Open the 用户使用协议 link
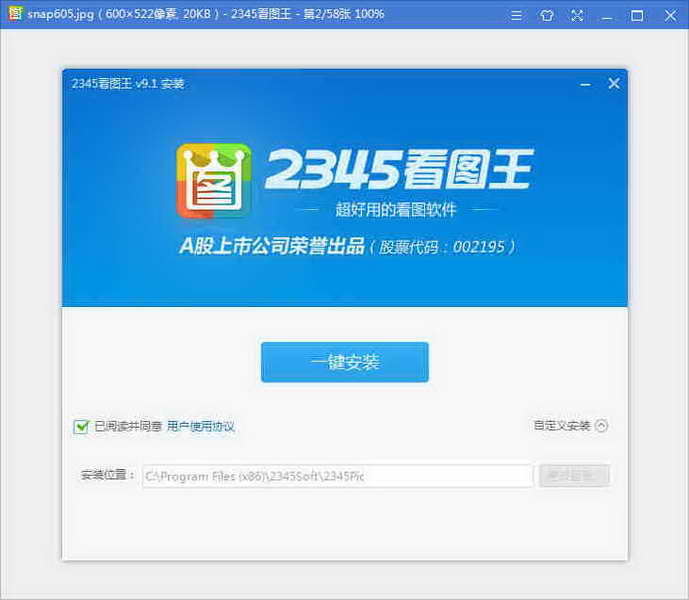The height and width of the screenshot is (600, 689). [201, 426]
